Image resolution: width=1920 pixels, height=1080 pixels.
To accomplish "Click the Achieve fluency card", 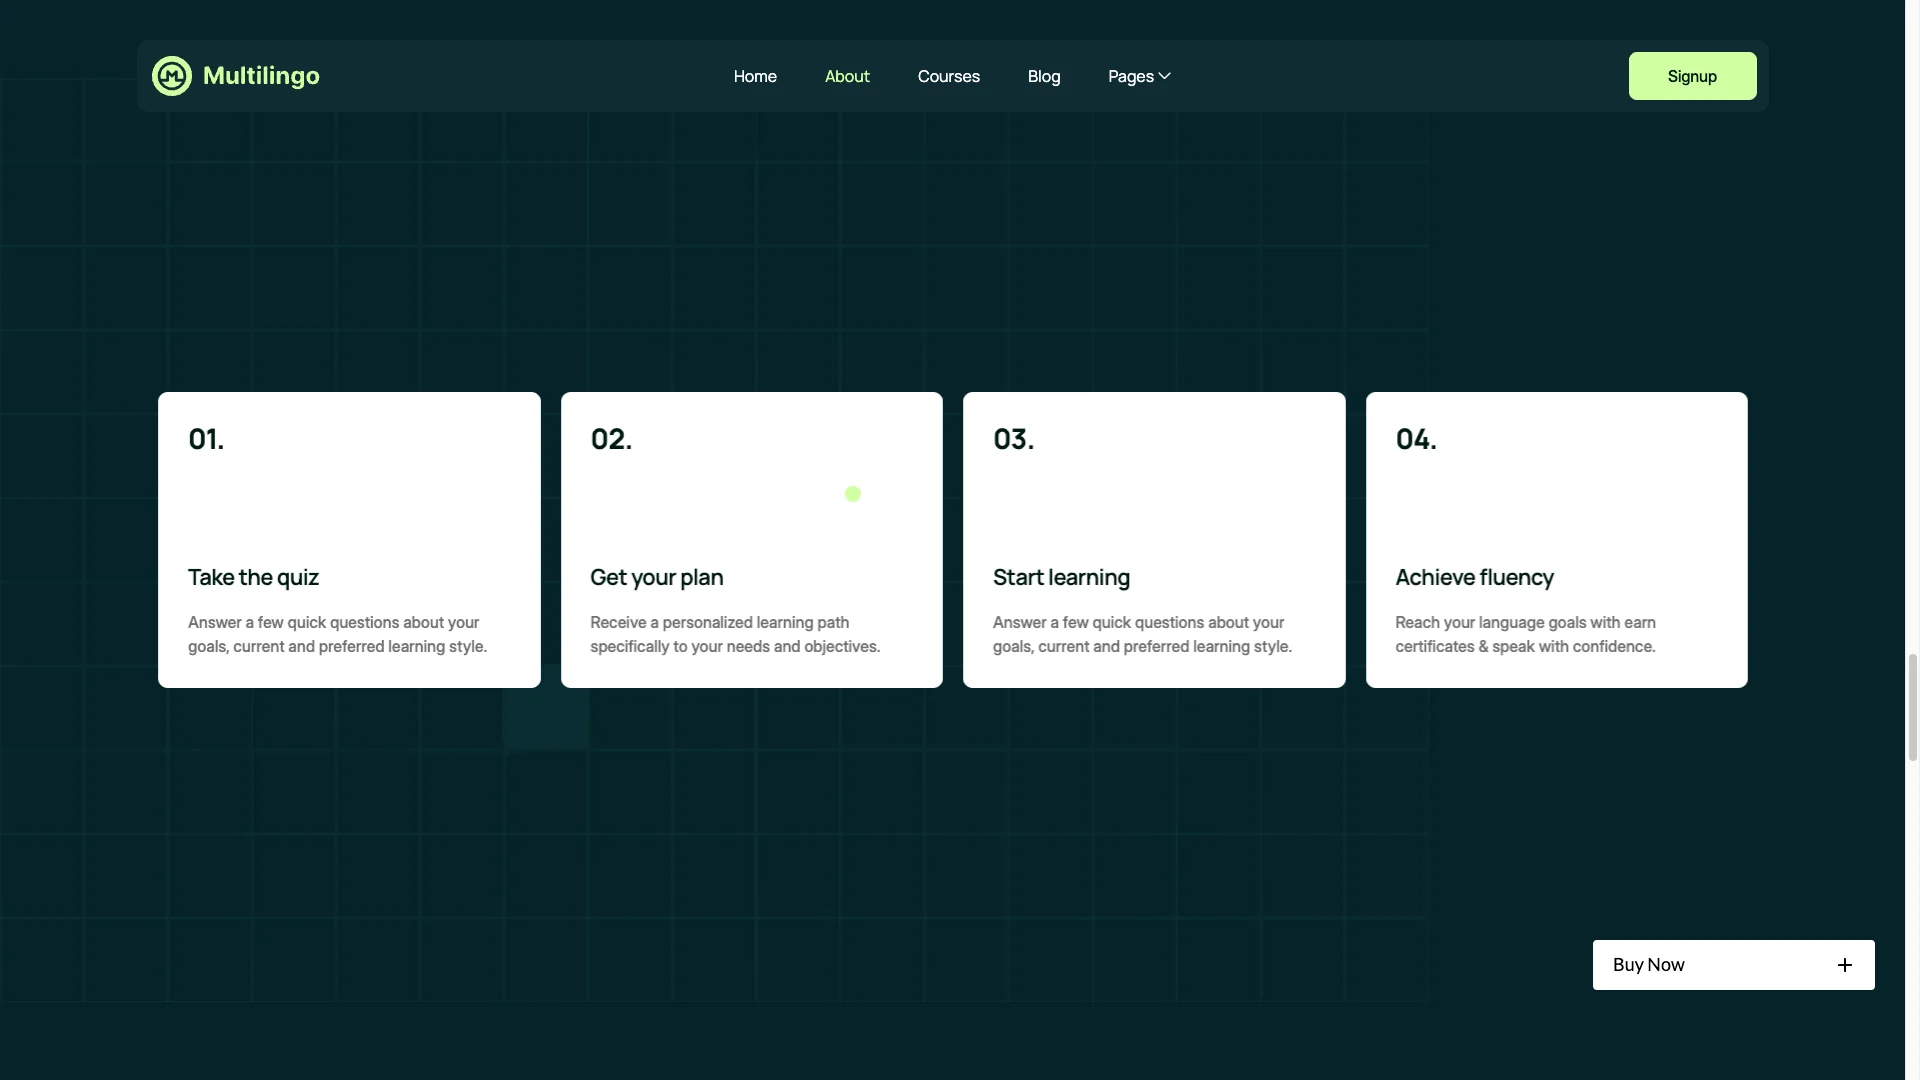I will pyautogui.click(x=1556, y=539).
